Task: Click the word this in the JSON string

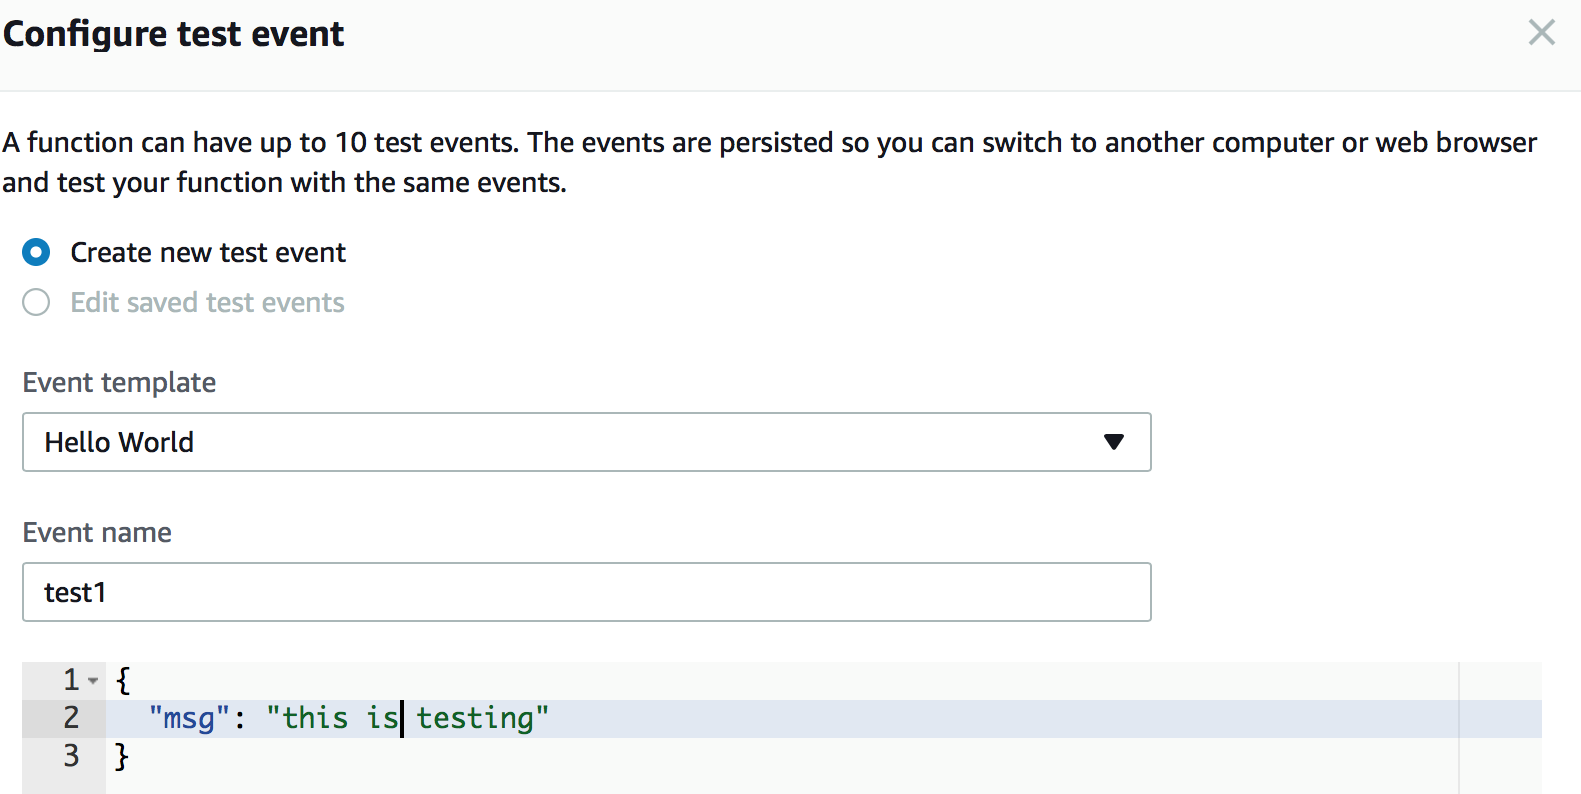Action: click(315, 718)
